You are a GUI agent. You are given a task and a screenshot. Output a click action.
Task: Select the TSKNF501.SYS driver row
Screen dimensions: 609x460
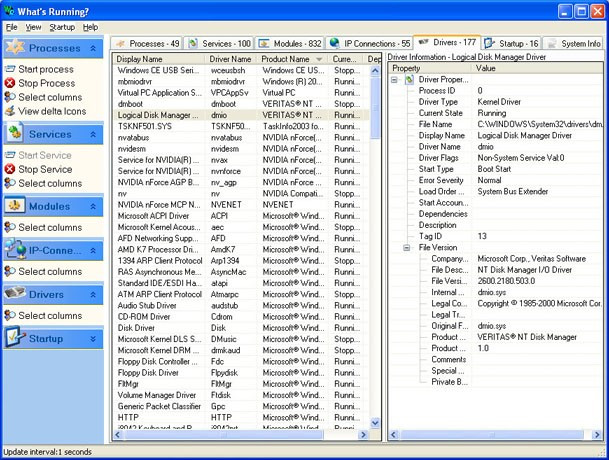pos(241,127)
